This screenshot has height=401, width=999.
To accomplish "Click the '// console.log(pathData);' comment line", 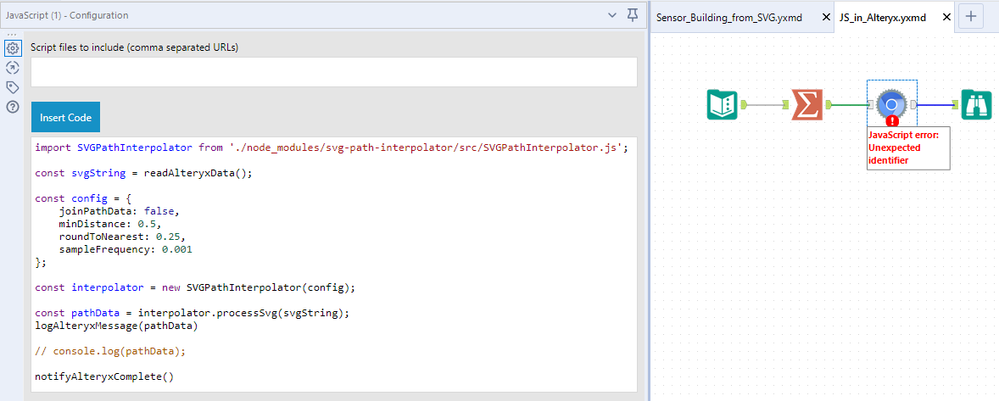I will click(111, 351).
